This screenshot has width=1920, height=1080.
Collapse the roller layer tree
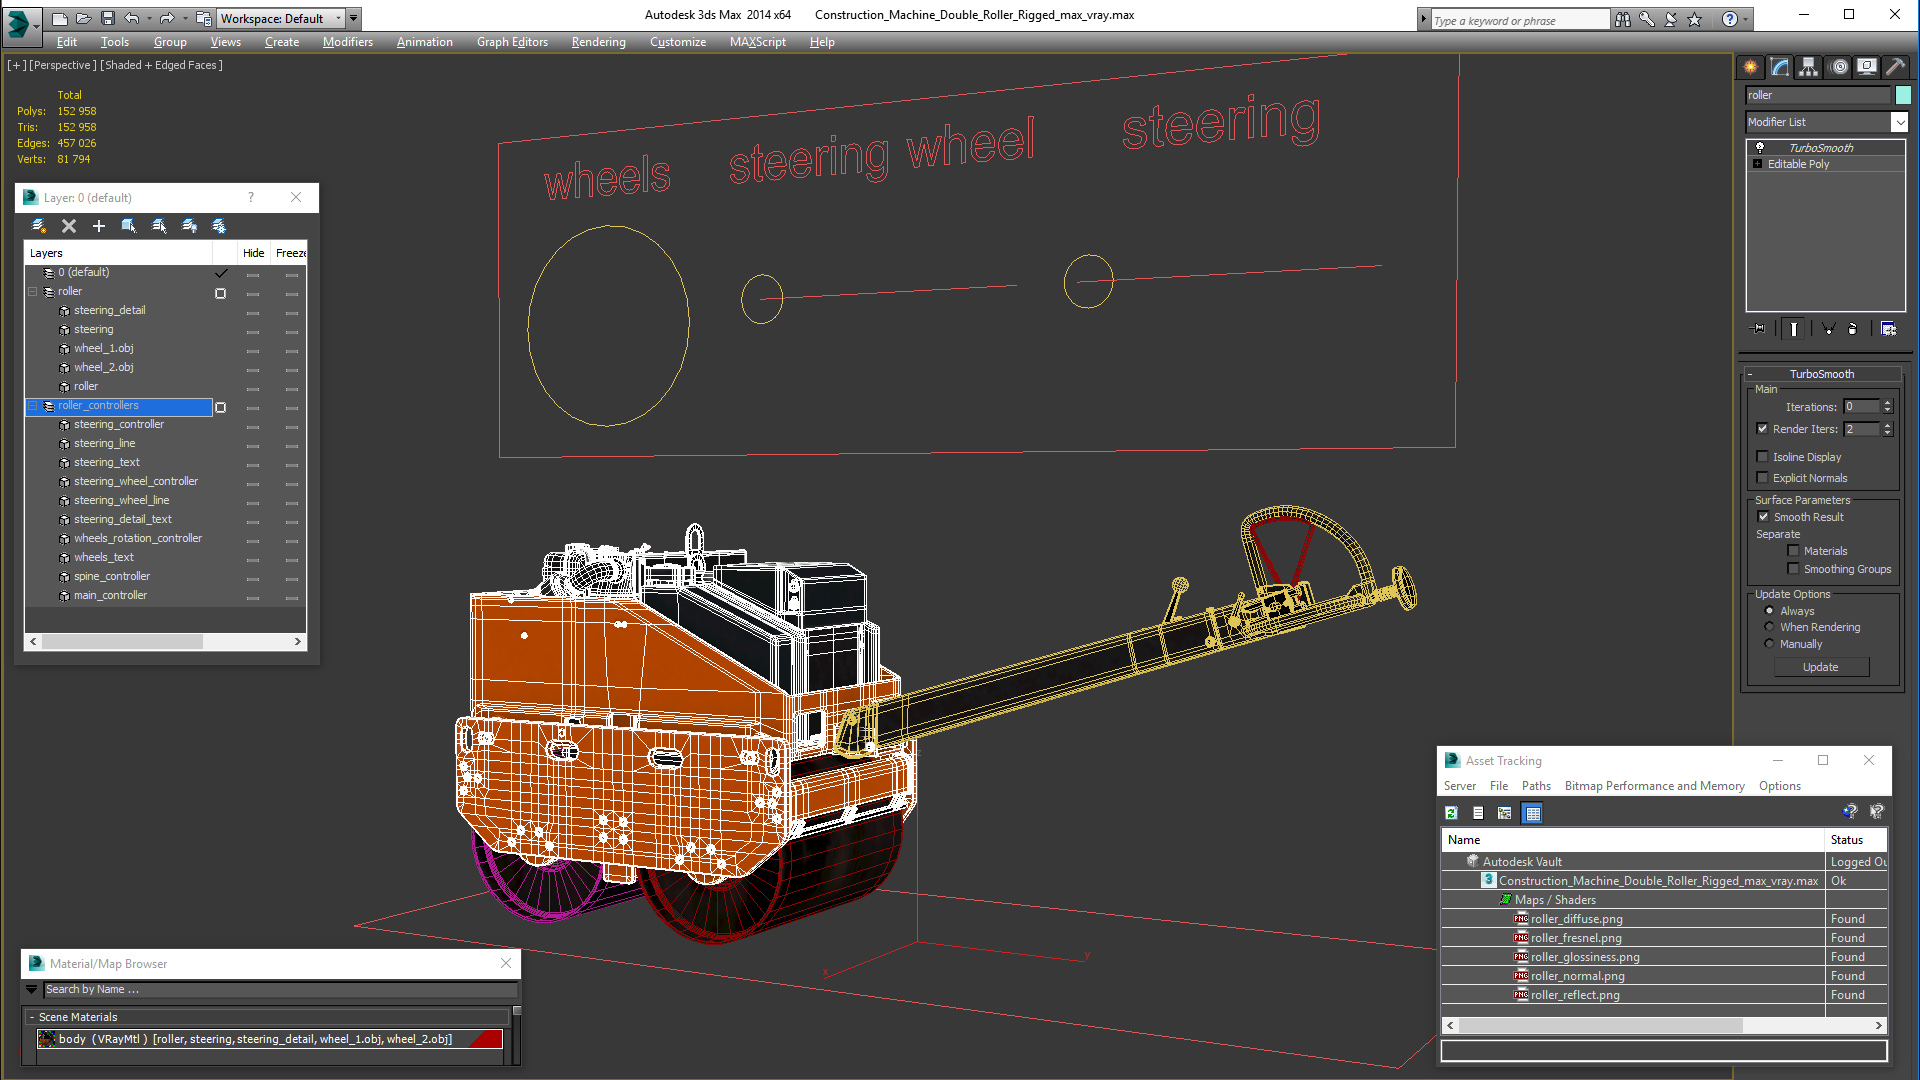click(33, 292)
